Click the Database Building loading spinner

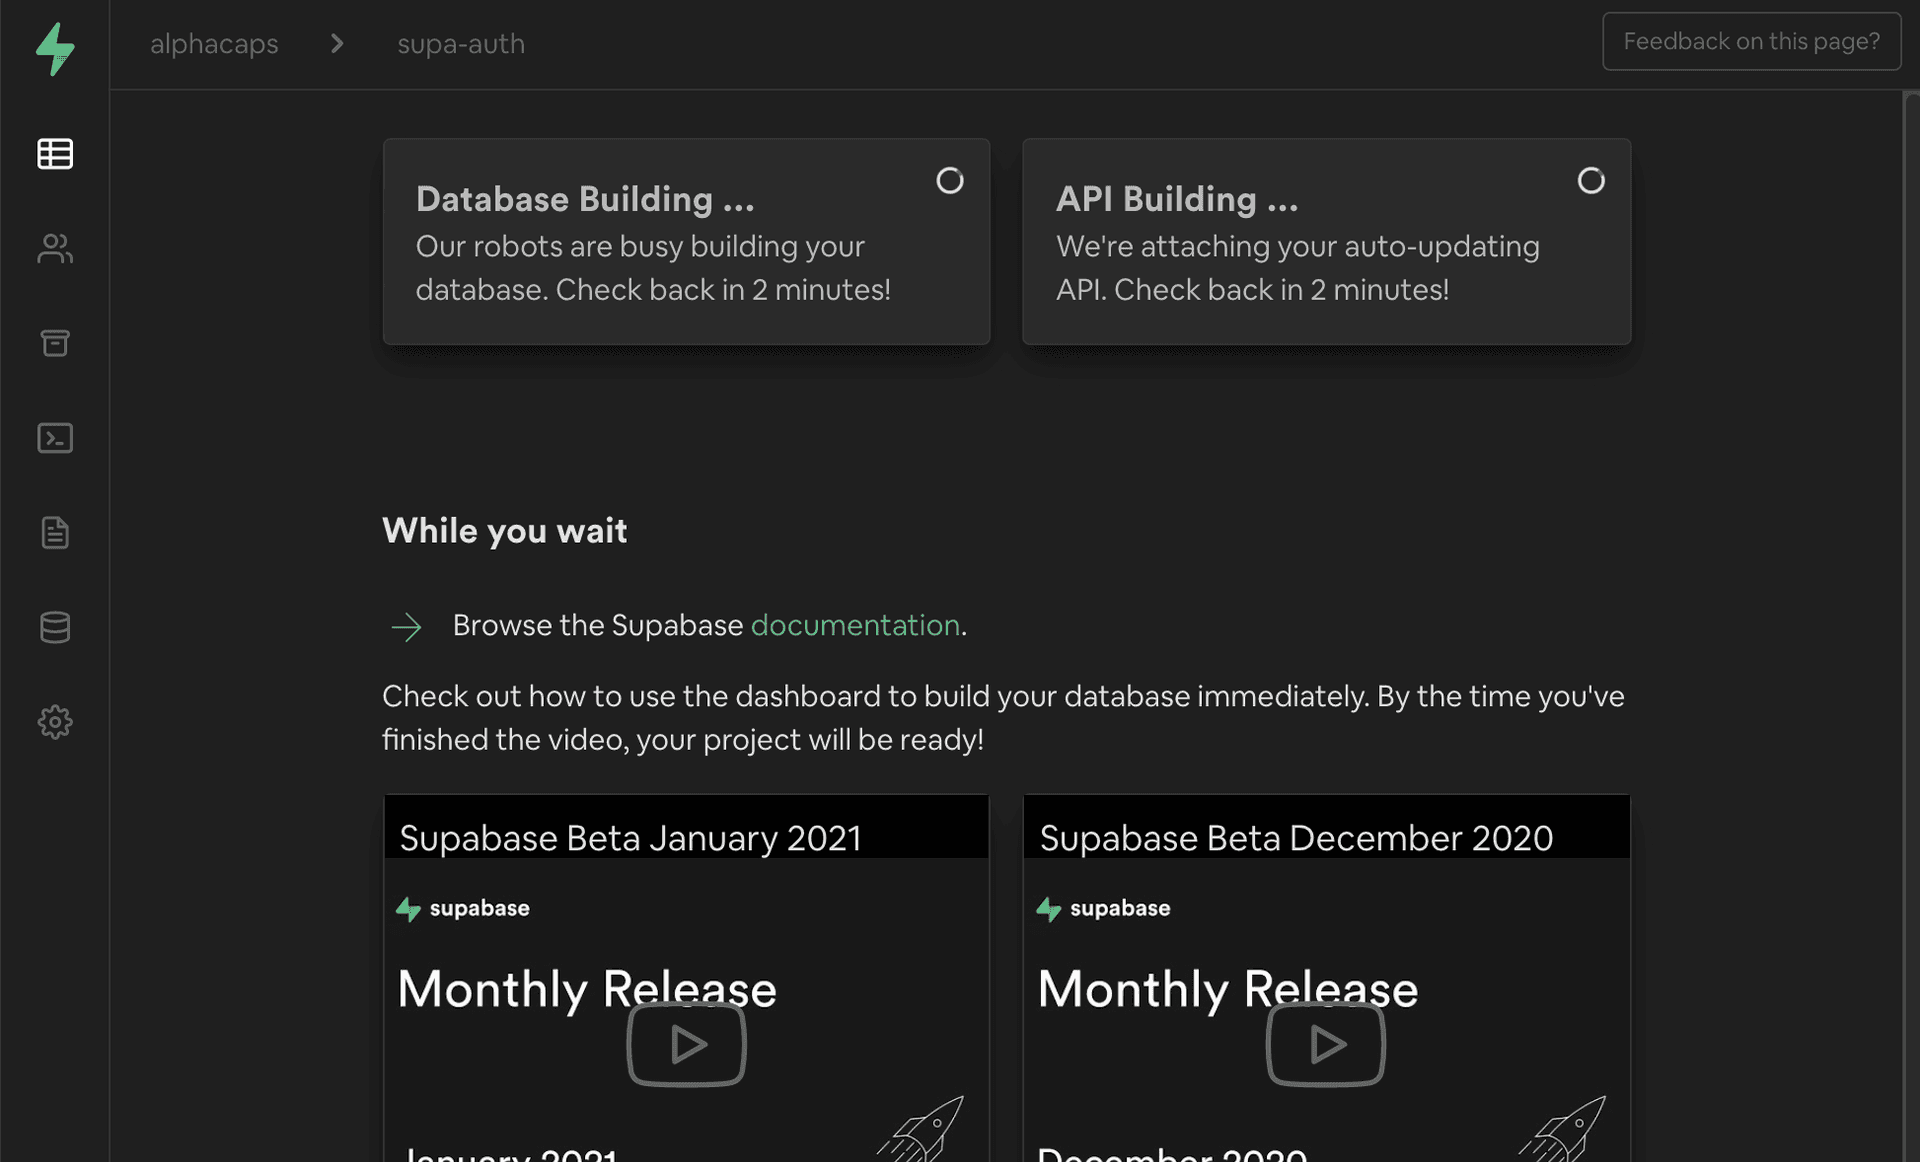950,180
